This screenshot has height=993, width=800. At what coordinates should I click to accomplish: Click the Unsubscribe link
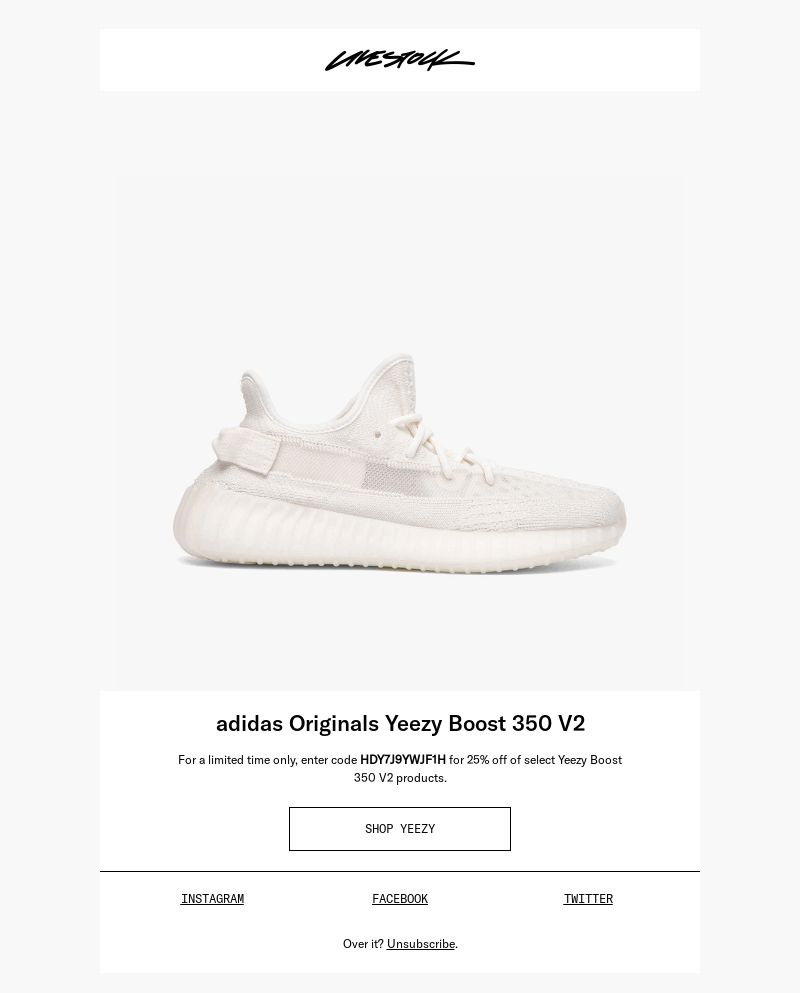click(421, 944)
